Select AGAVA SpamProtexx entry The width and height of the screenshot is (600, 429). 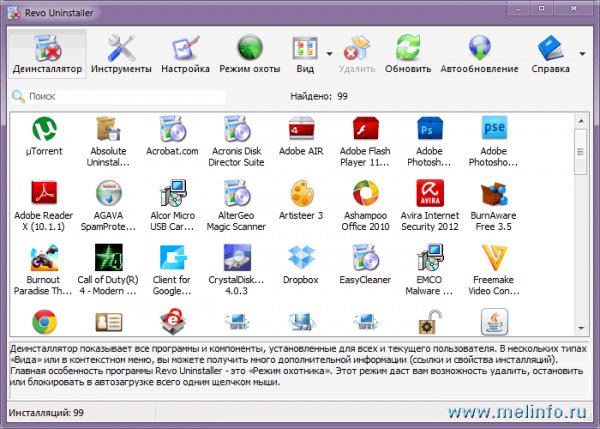click(108, 206)
